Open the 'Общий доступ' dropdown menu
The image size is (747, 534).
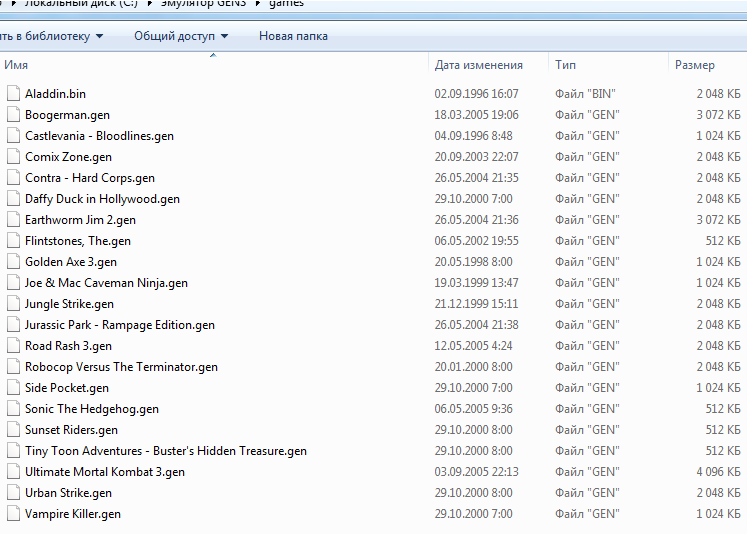(181, 36)
